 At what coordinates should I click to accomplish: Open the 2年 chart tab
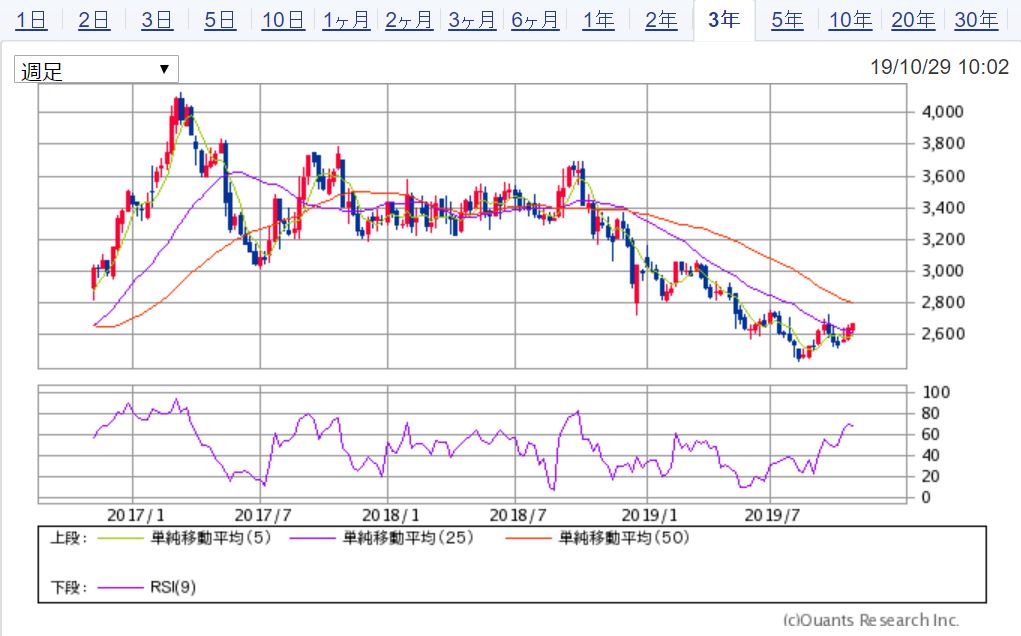point(662,20)
